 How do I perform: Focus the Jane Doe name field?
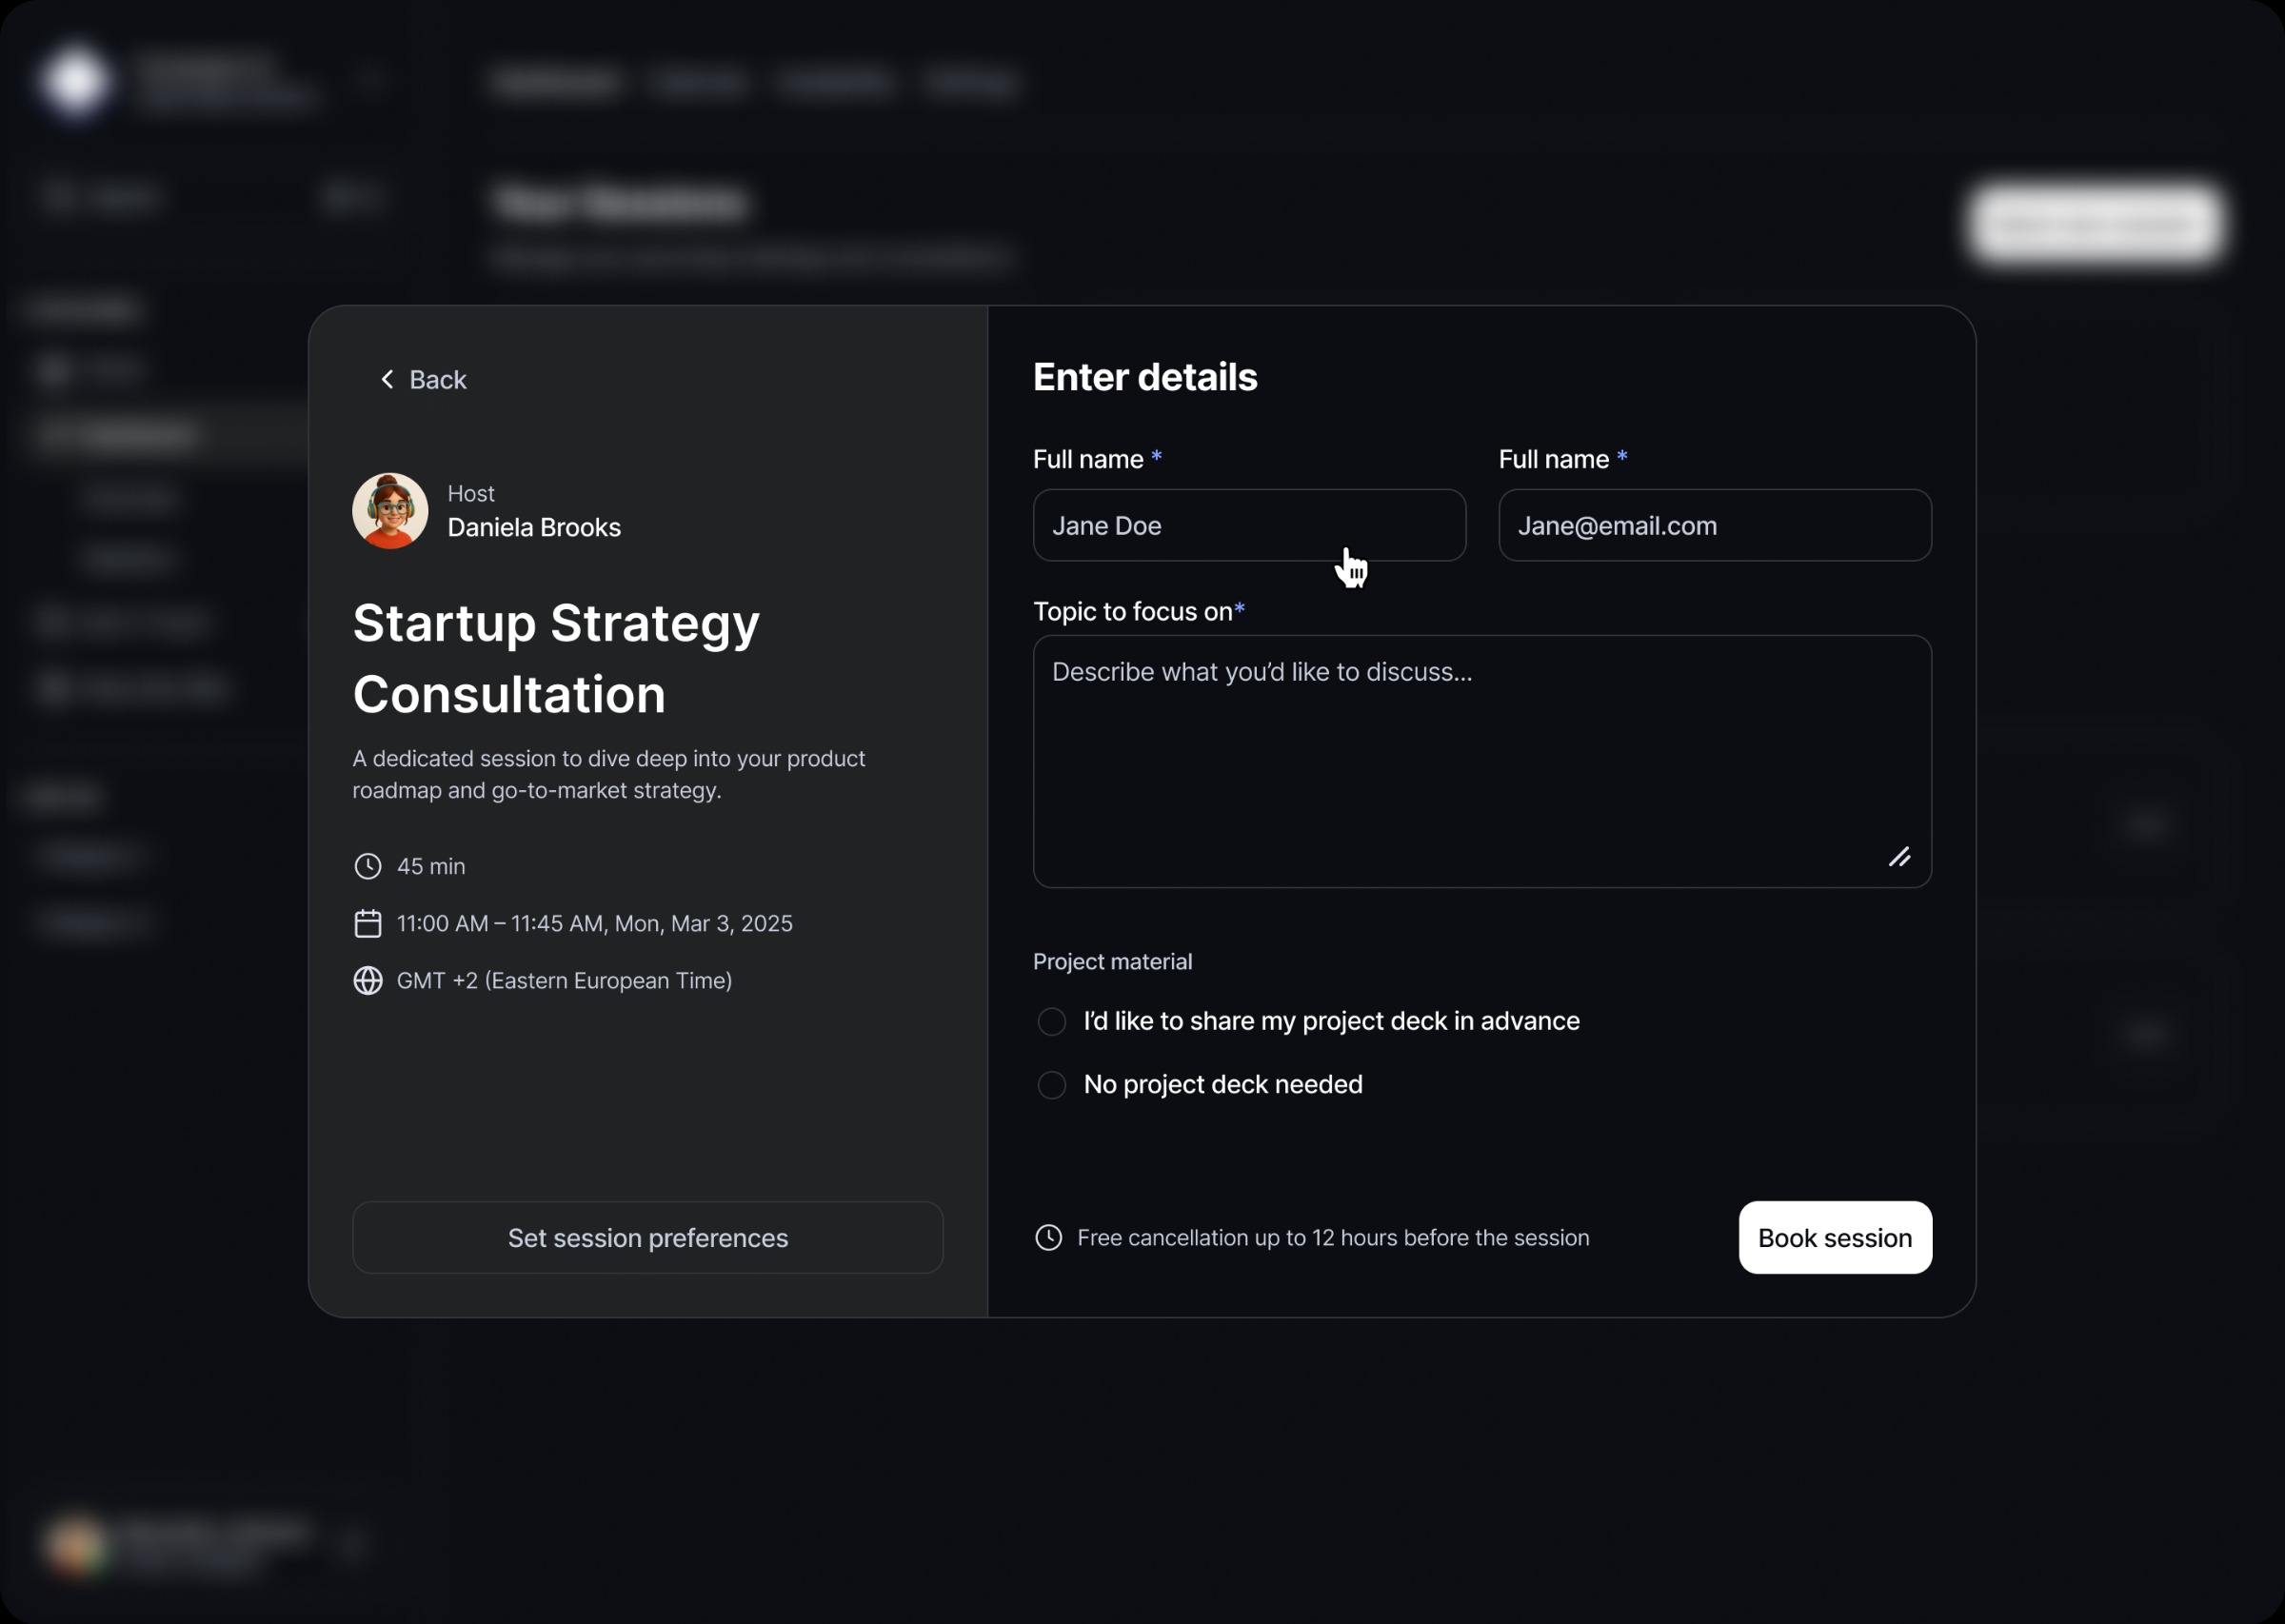click(x=1248, y=525)
